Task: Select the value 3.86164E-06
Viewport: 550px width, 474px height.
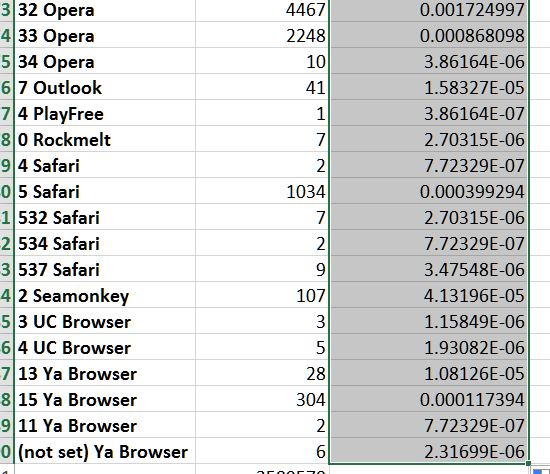Action: 429,61
